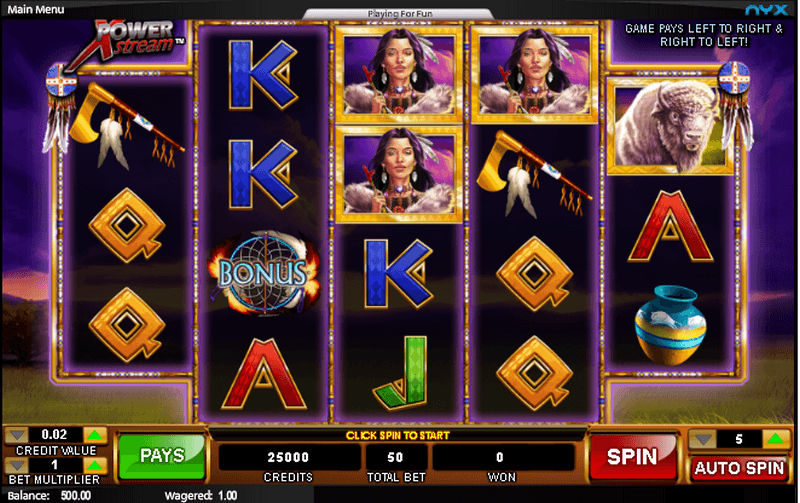This screenshot has width=800, height=503.
Task: Select the tomahawk symbol on first reel
Action: (126, 125)
